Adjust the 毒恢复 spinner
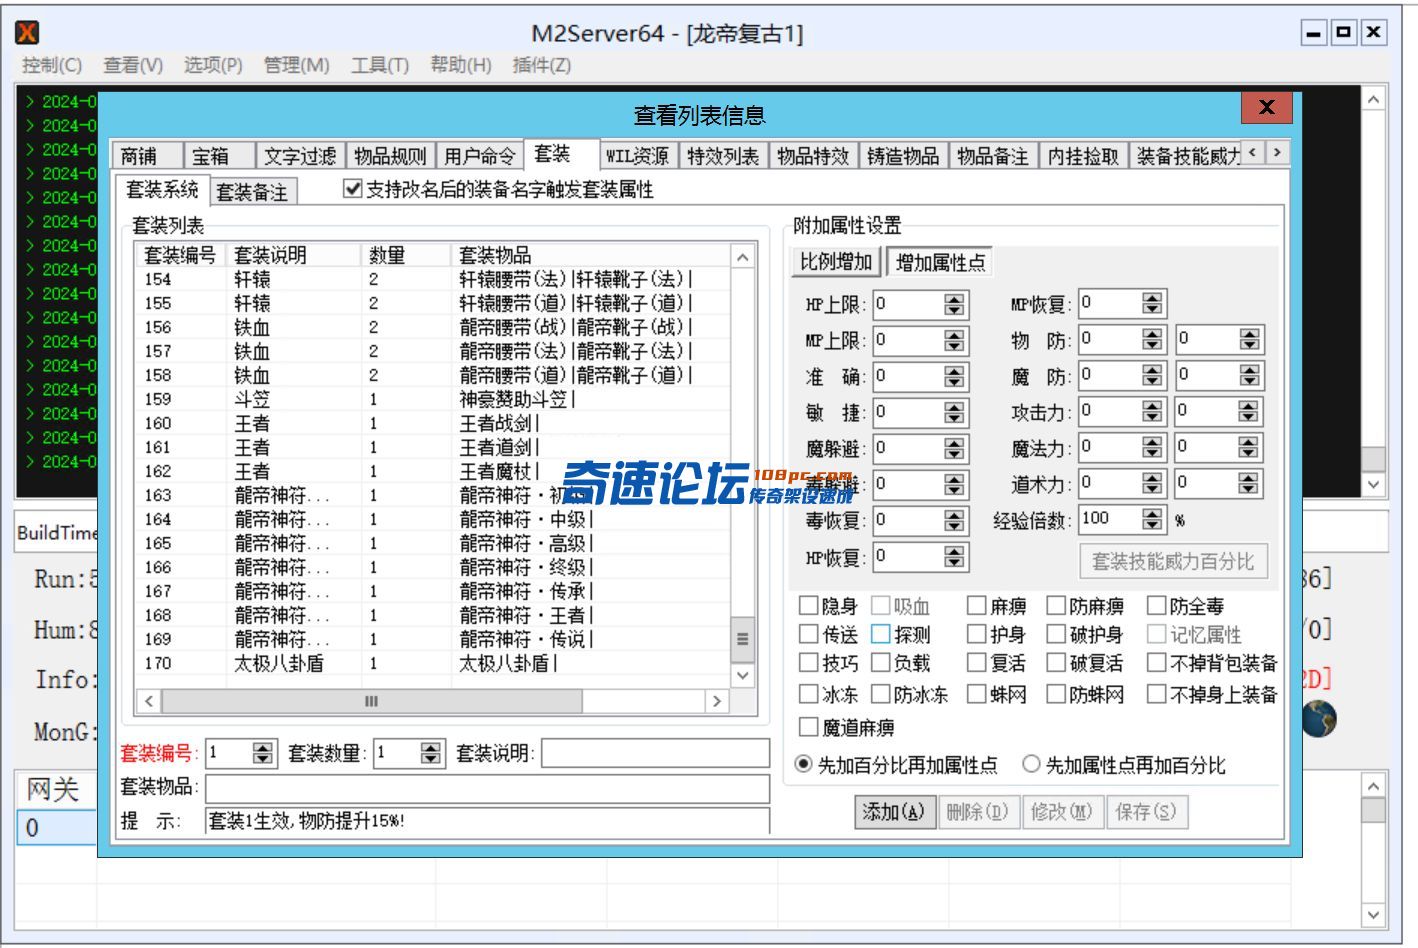 (955, 520)
